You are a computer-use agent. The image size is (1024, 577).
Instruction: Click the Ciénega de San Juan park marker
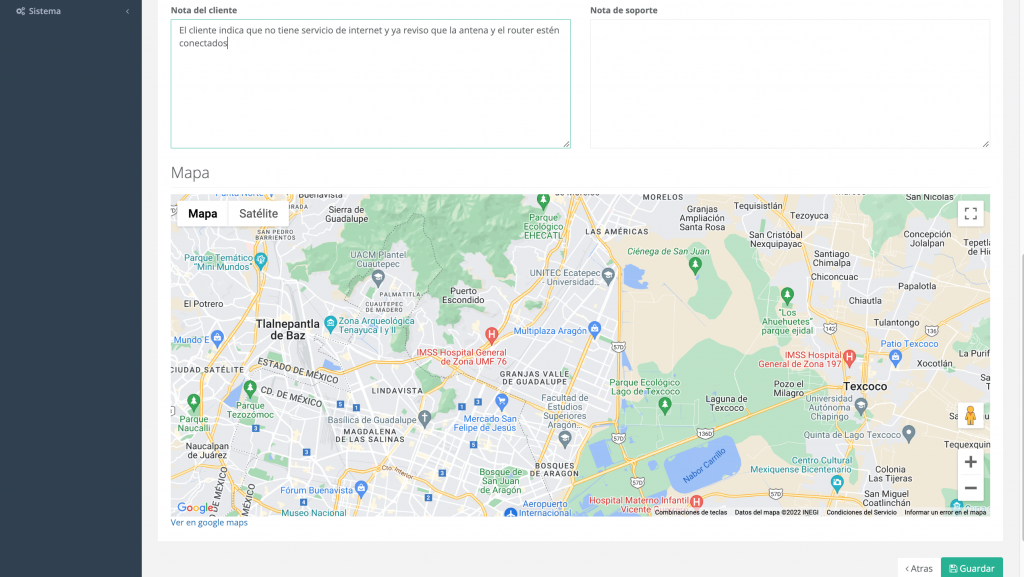pos(695,266)
